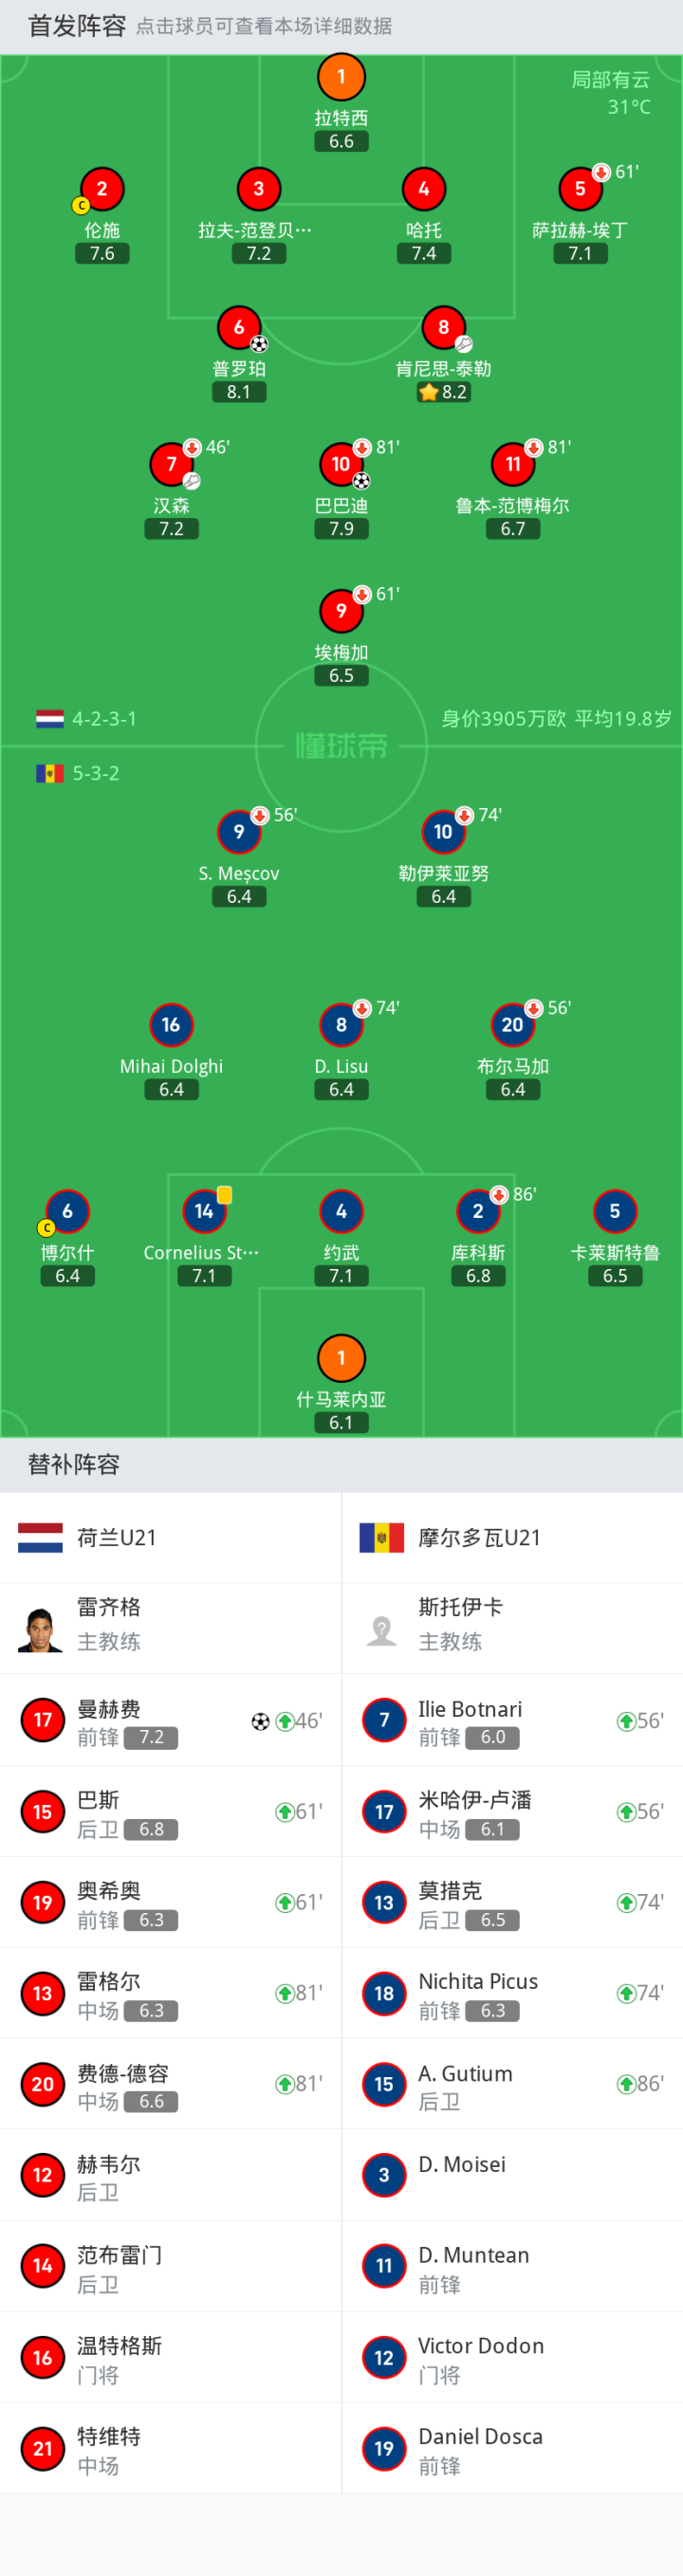Open coach 雷齐格 photo
The height and width of the screenshot is (2576, 683).
tap(40, 1628)
